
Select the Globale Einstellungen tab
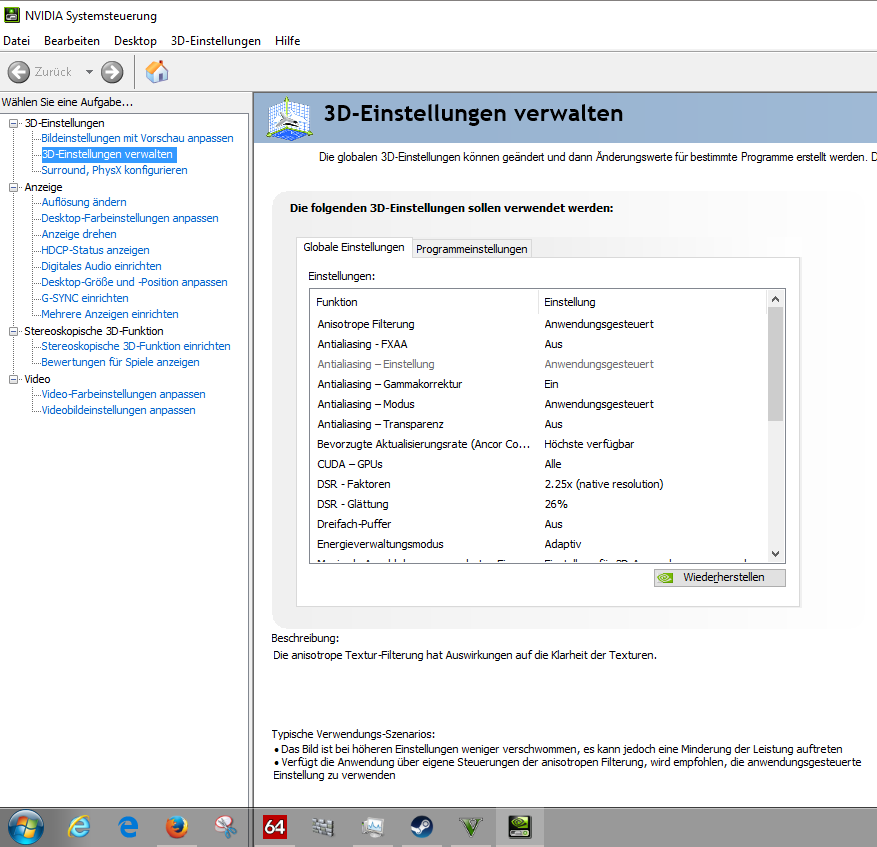pyautogui.click(x=354, y=247)
